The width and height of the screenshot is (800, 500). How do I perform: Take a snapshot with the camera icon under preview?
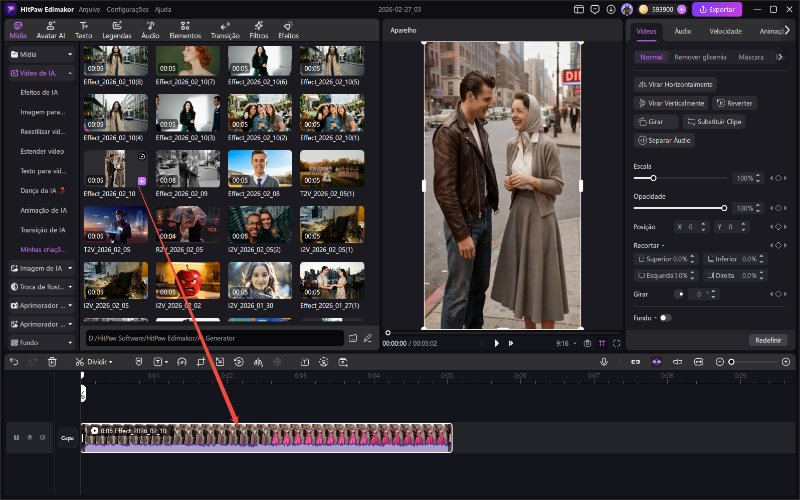(587, 343)
